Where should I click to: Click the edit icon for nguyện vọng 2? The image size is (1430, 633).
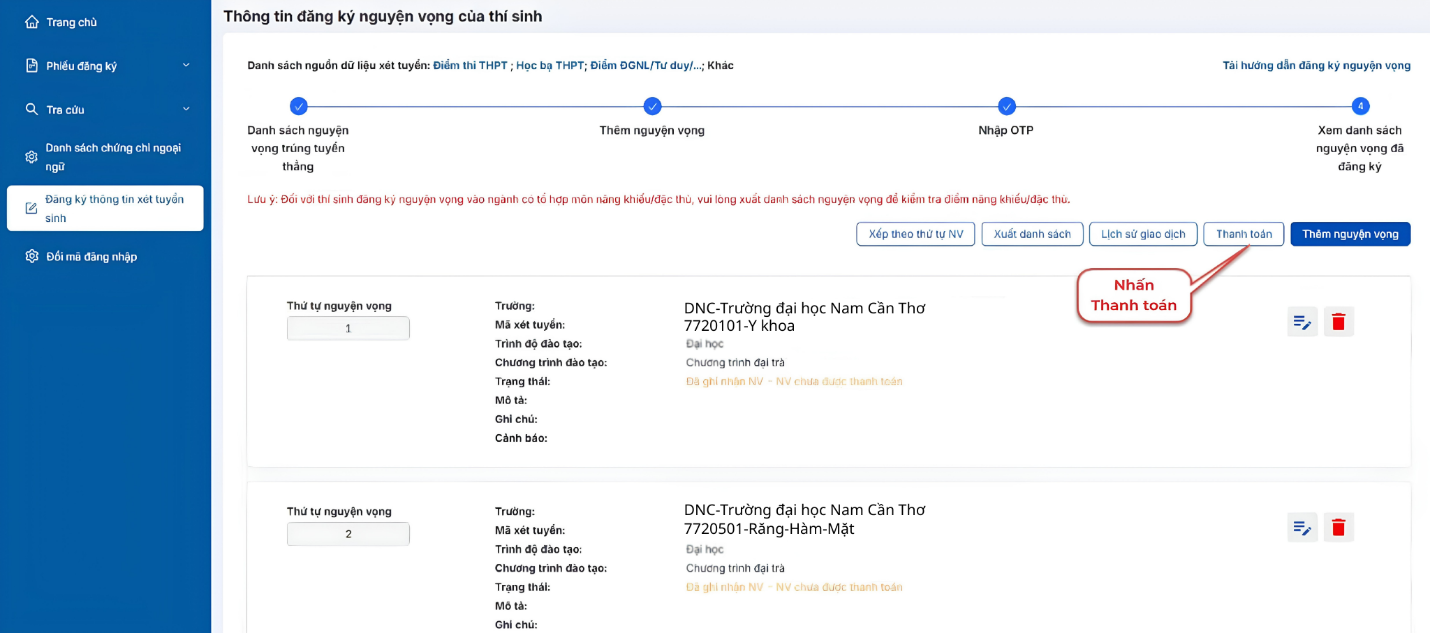click(1302, 527)
